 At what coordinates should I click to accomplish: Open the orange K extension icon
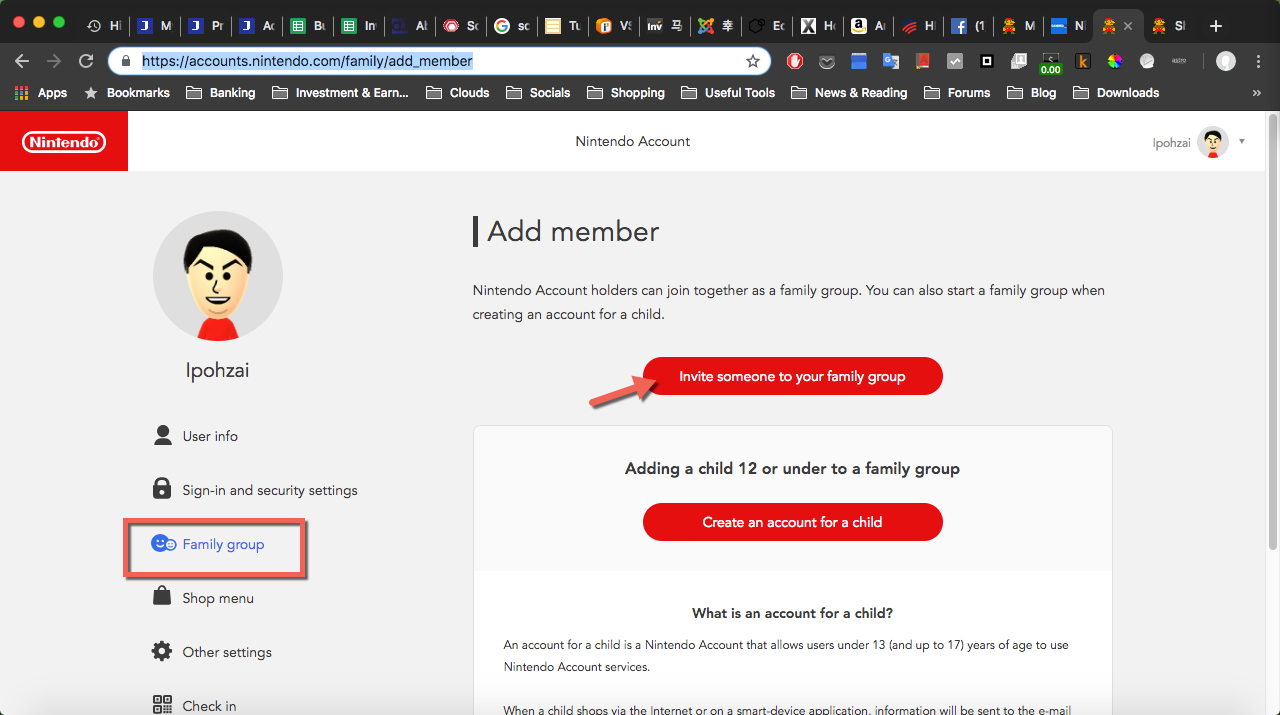coord(1082,61)
